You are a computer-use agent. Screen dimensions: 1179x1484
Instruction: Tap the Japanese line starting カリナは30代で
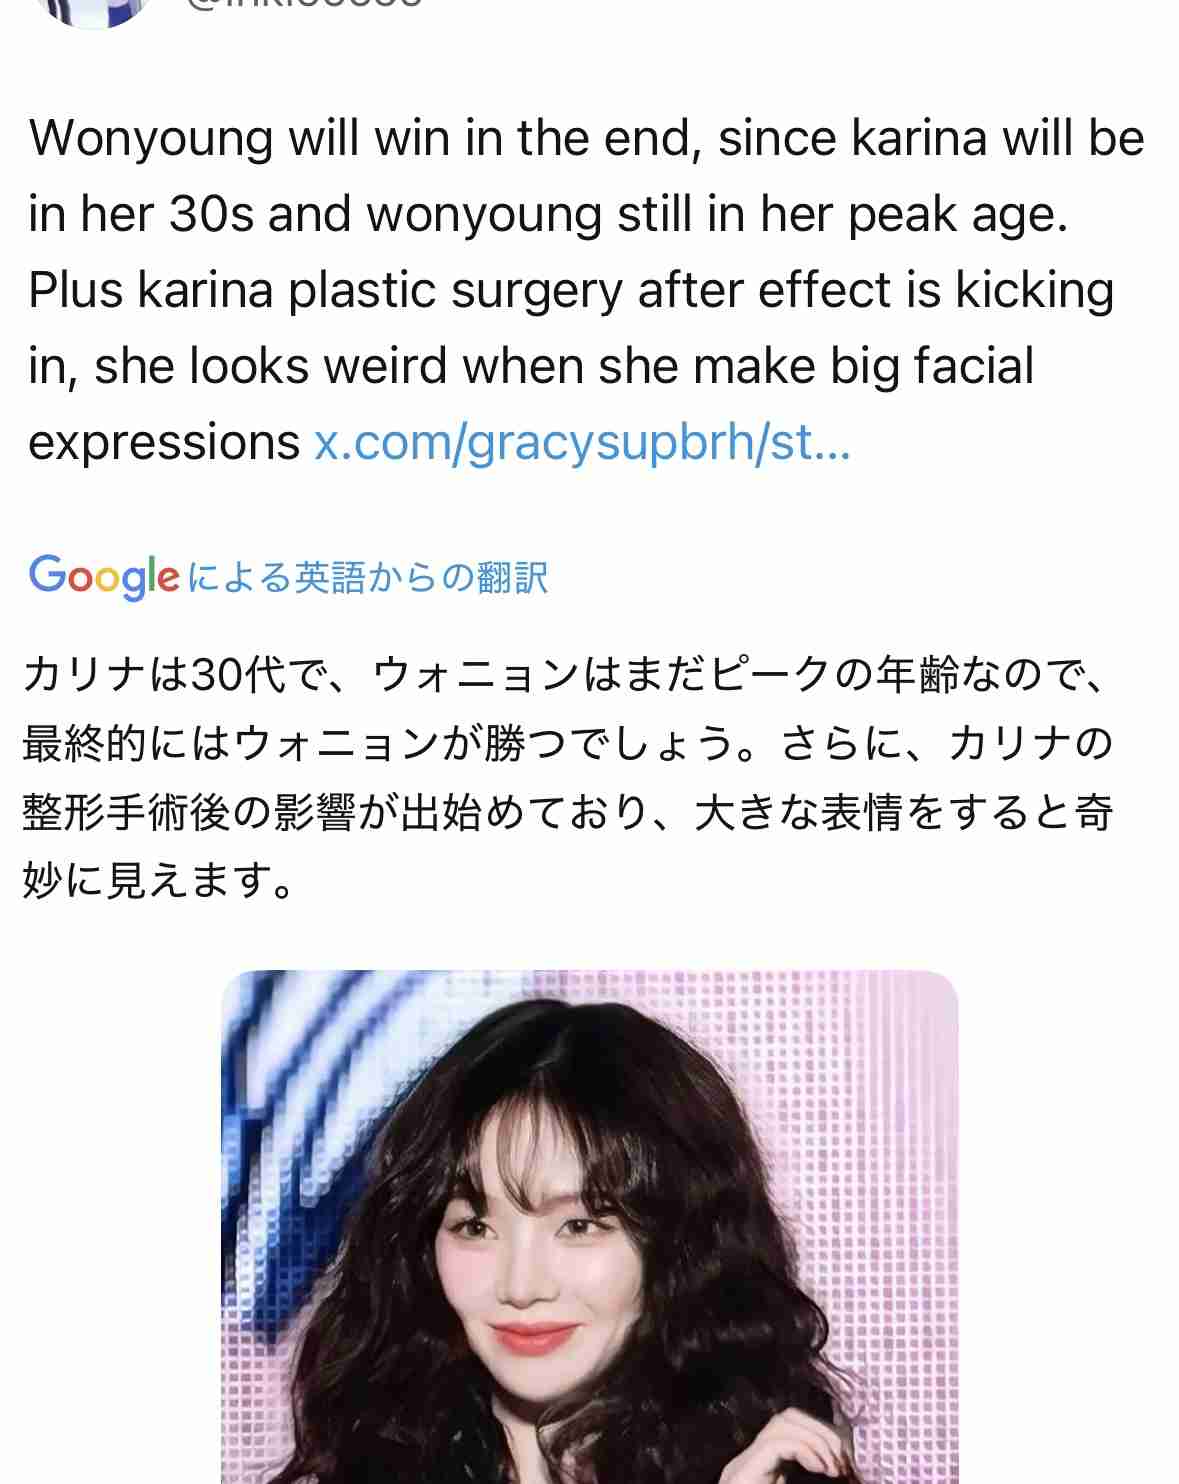(x=566, y=675)
